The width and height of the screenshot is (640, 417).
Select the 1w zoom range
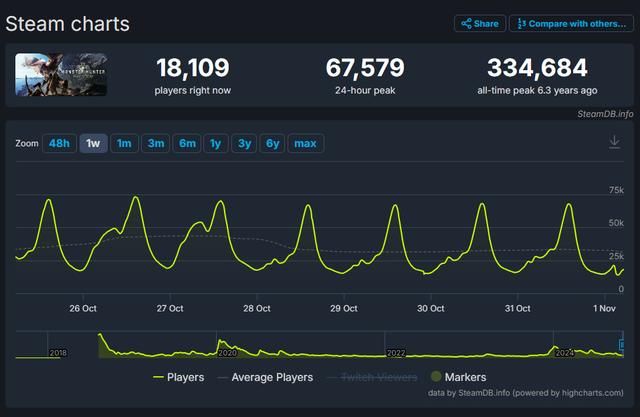click(x=93, y=144)
